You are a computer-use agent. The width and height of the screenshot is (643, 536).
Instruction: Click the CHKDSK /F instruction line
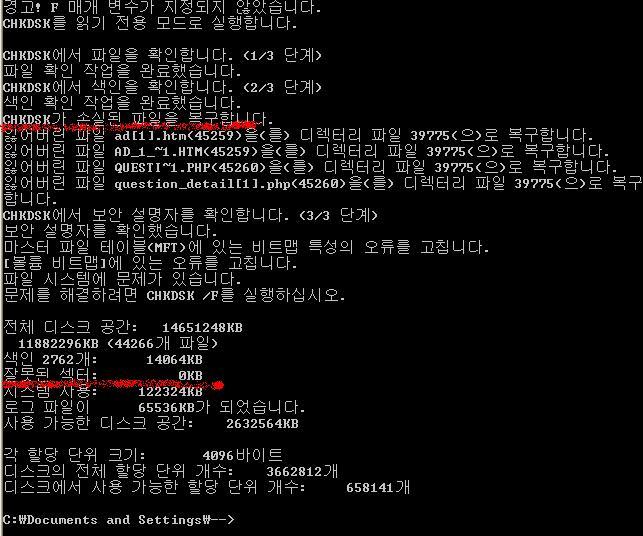(x=174, y=295)
